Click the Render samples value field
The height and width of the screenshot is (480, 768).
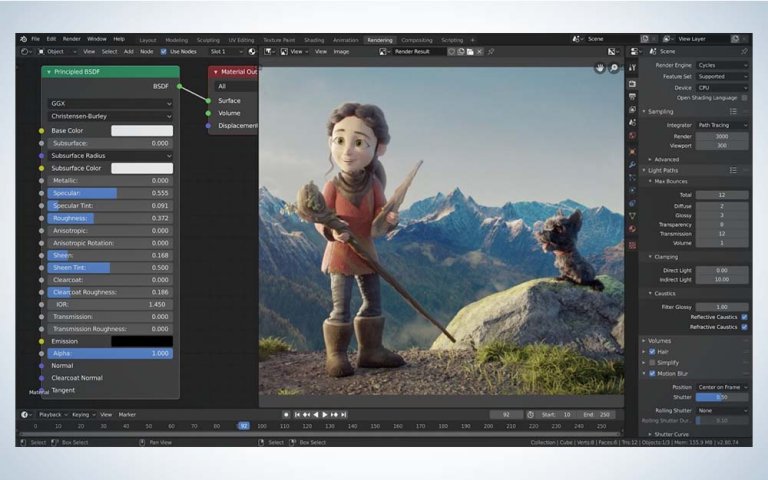(723, 136)
